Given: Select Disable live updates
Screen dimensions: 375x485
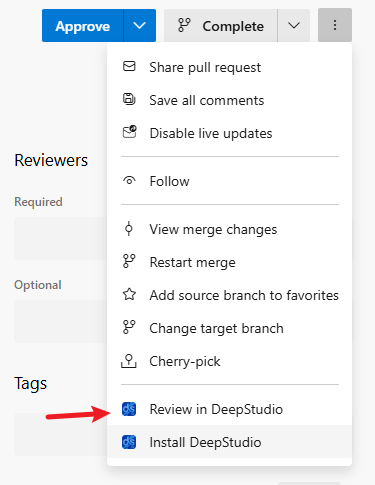Looking at the screenshot, I should point(229,133).
